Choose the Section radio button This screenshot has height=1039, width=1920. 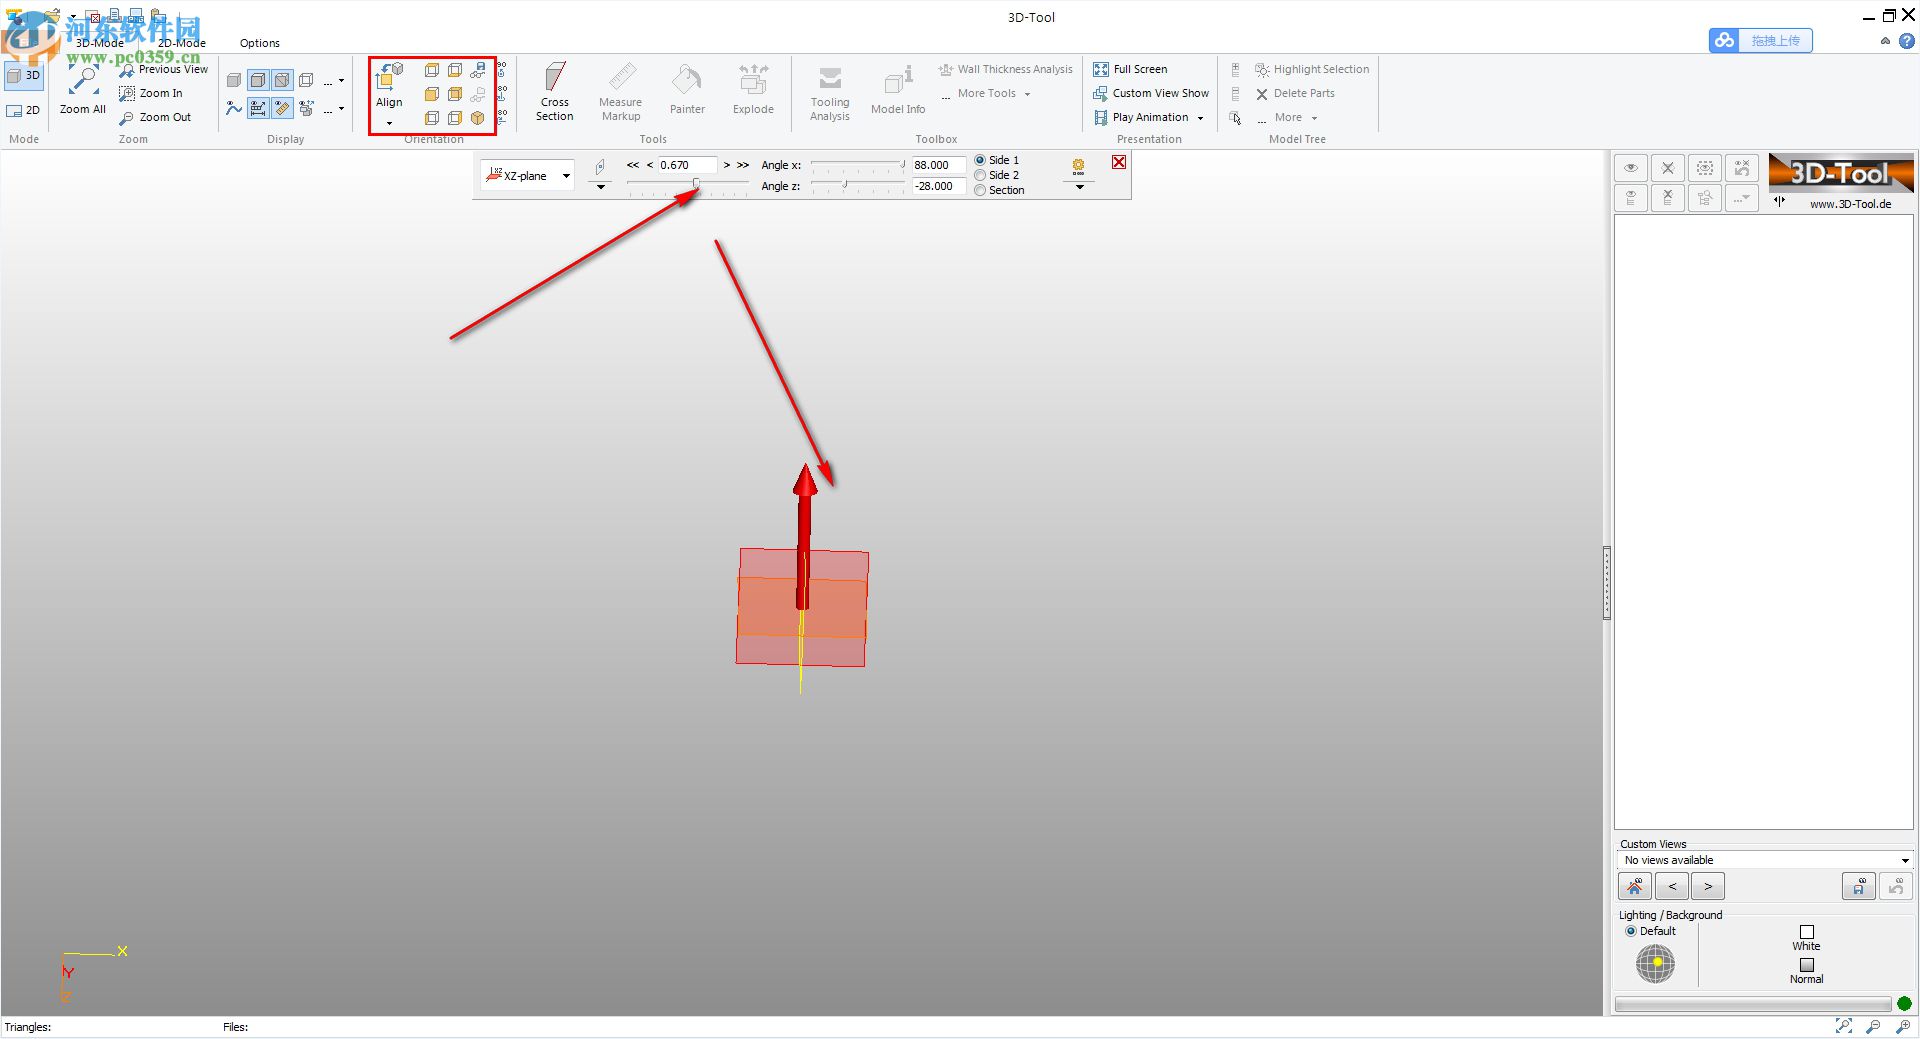980,190
